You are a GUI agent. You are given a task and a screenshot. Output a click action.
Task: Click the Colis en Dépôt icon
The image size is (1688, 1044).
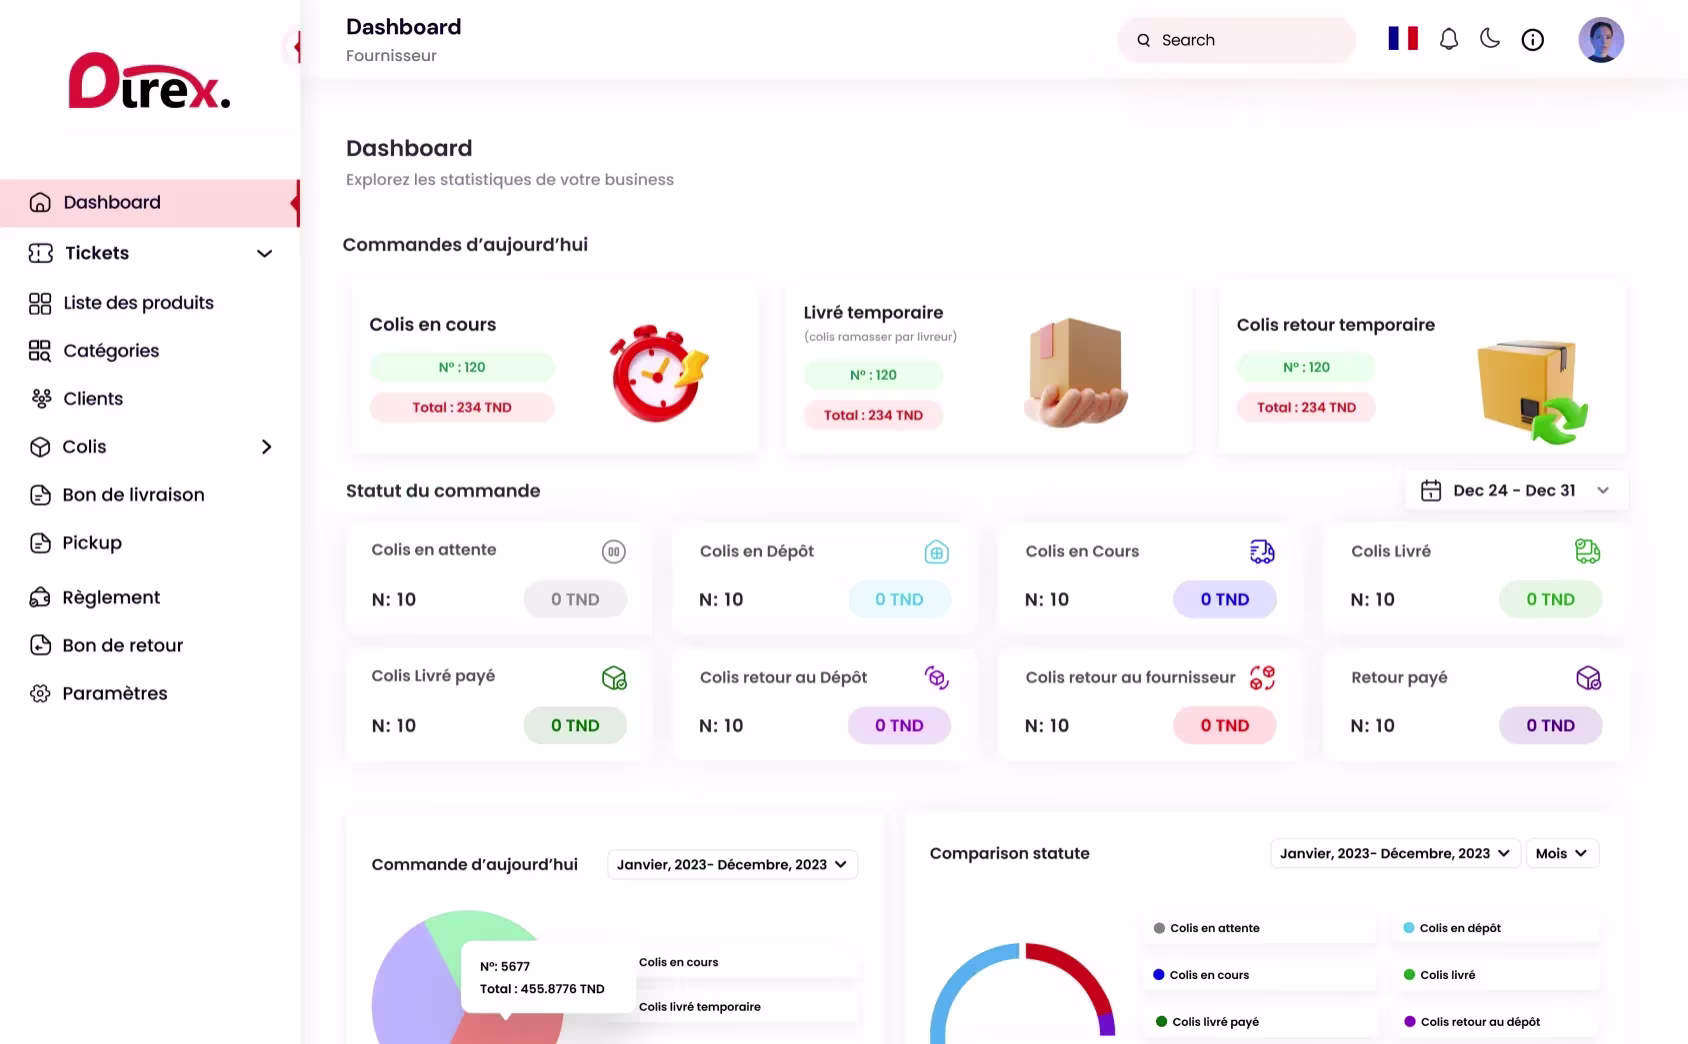point(937,552)
